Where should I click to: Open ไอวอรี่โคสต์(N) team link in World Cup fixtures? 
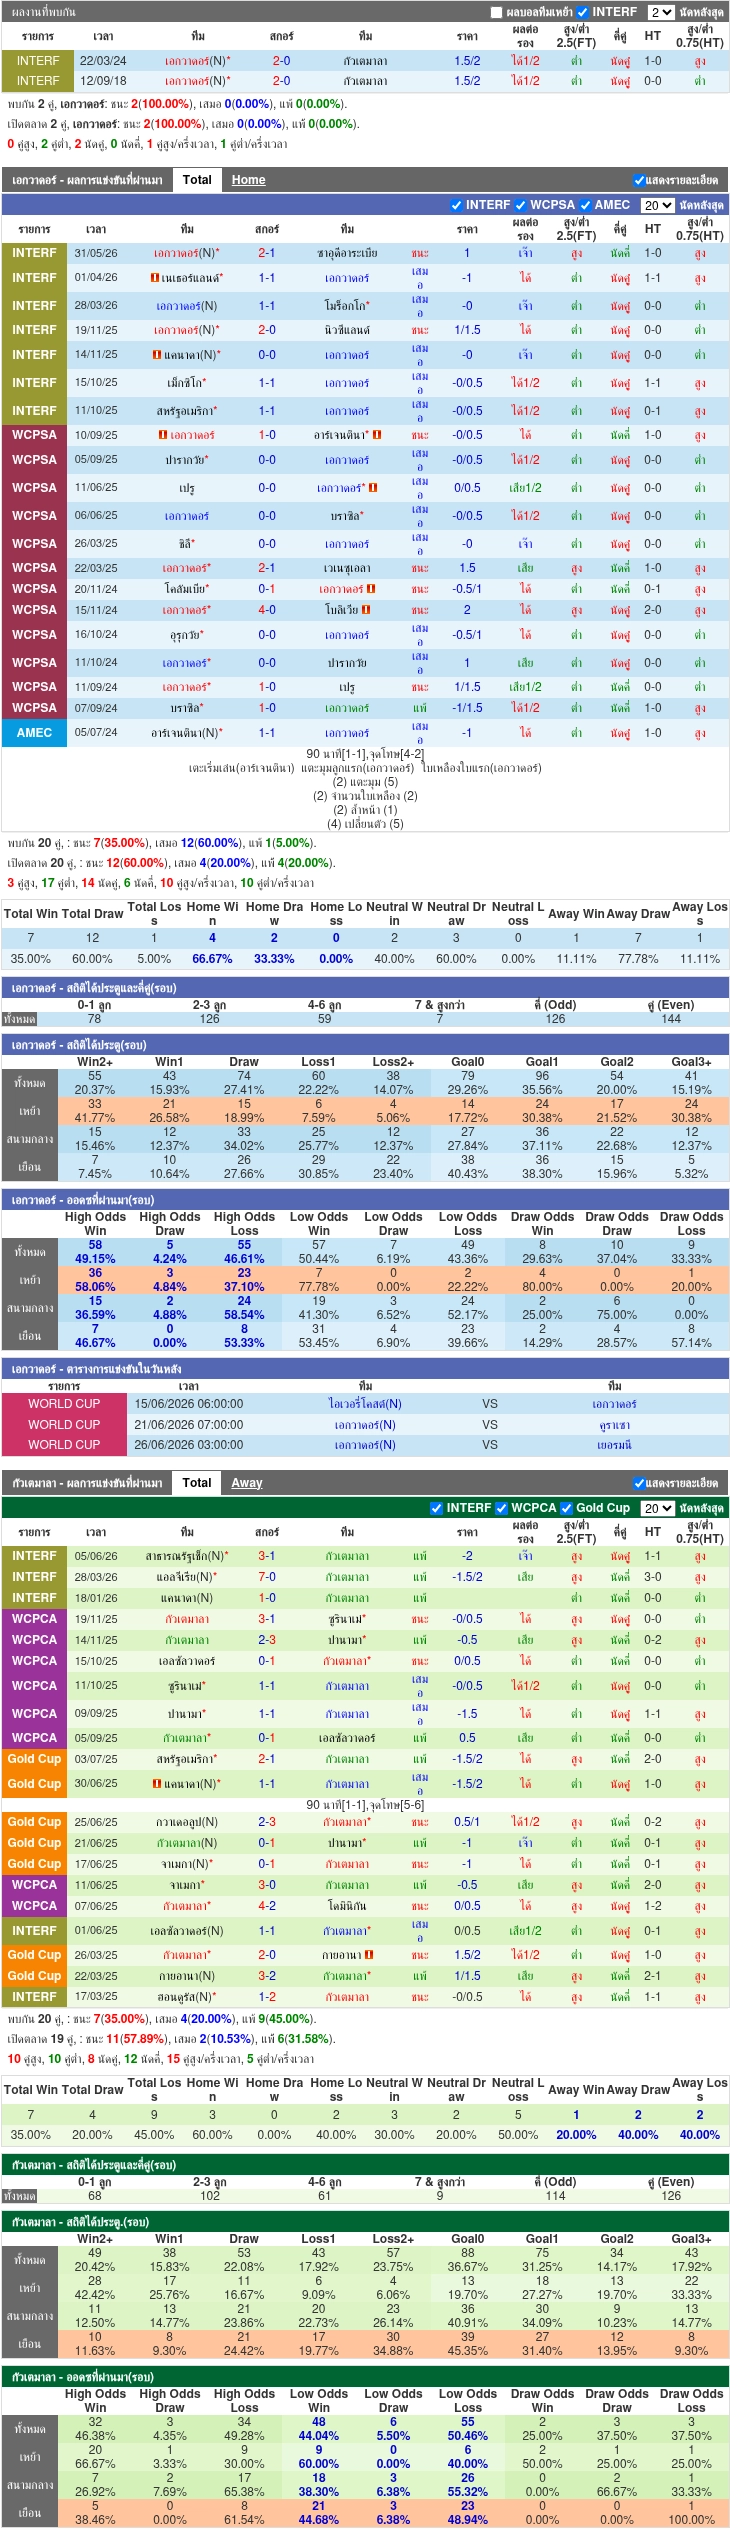(x=365, y=1404)
